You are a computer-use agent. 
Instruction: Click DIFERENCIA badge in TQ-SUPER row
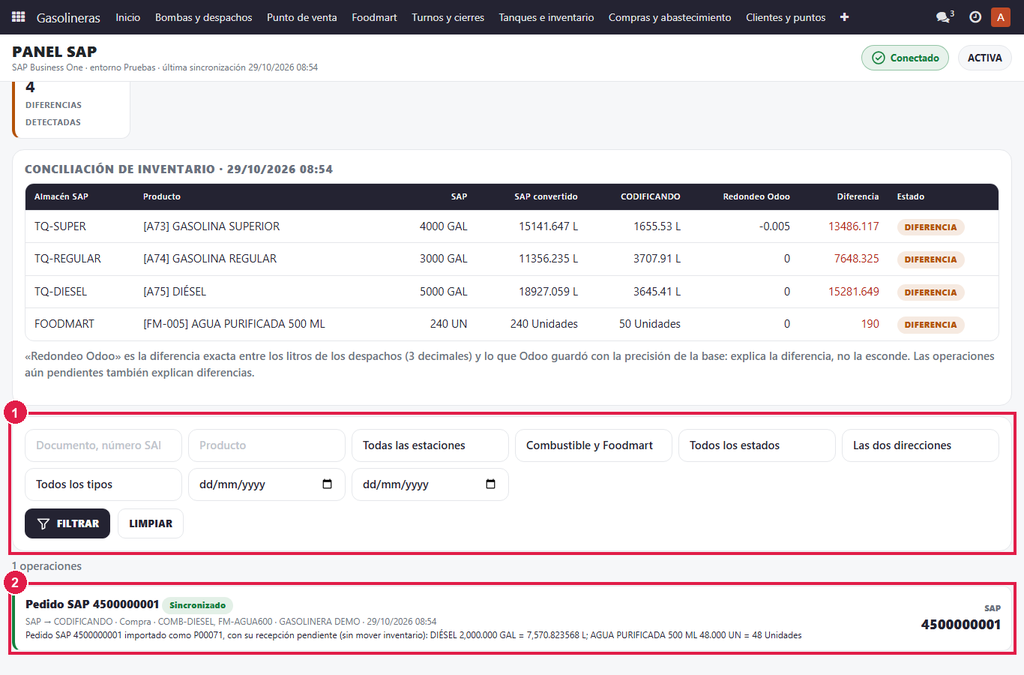click(930, 227)
